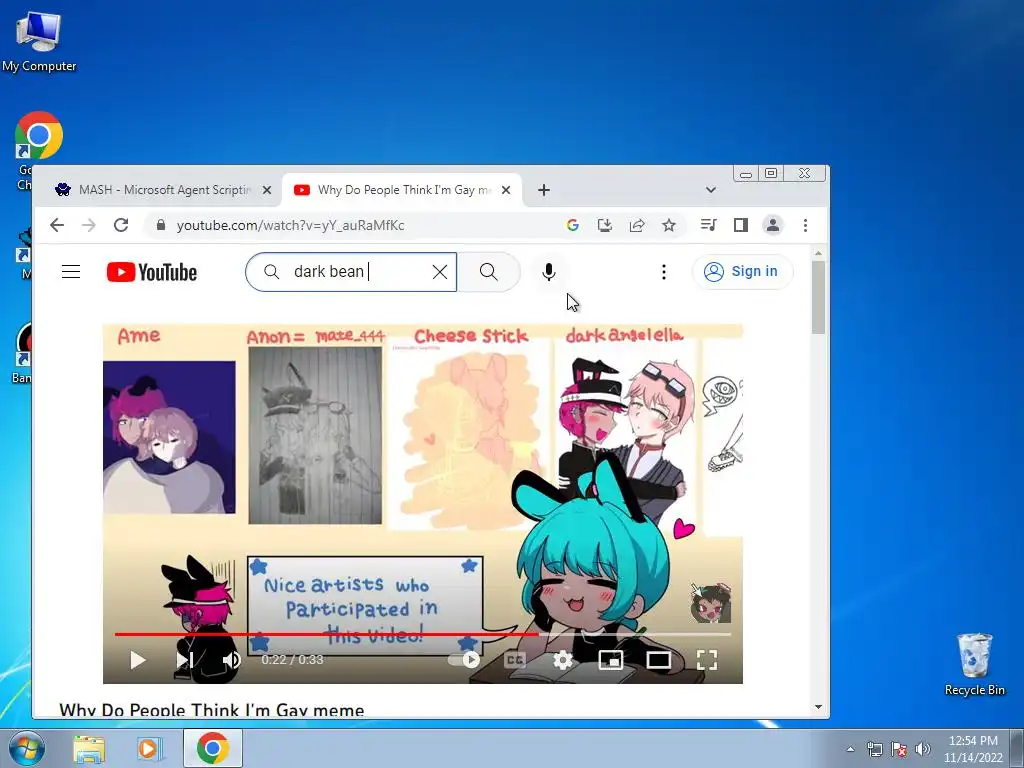This screenshot has width=1024, height=768.
Task: Go forward in Chrome
Action: tap(89, 225)
